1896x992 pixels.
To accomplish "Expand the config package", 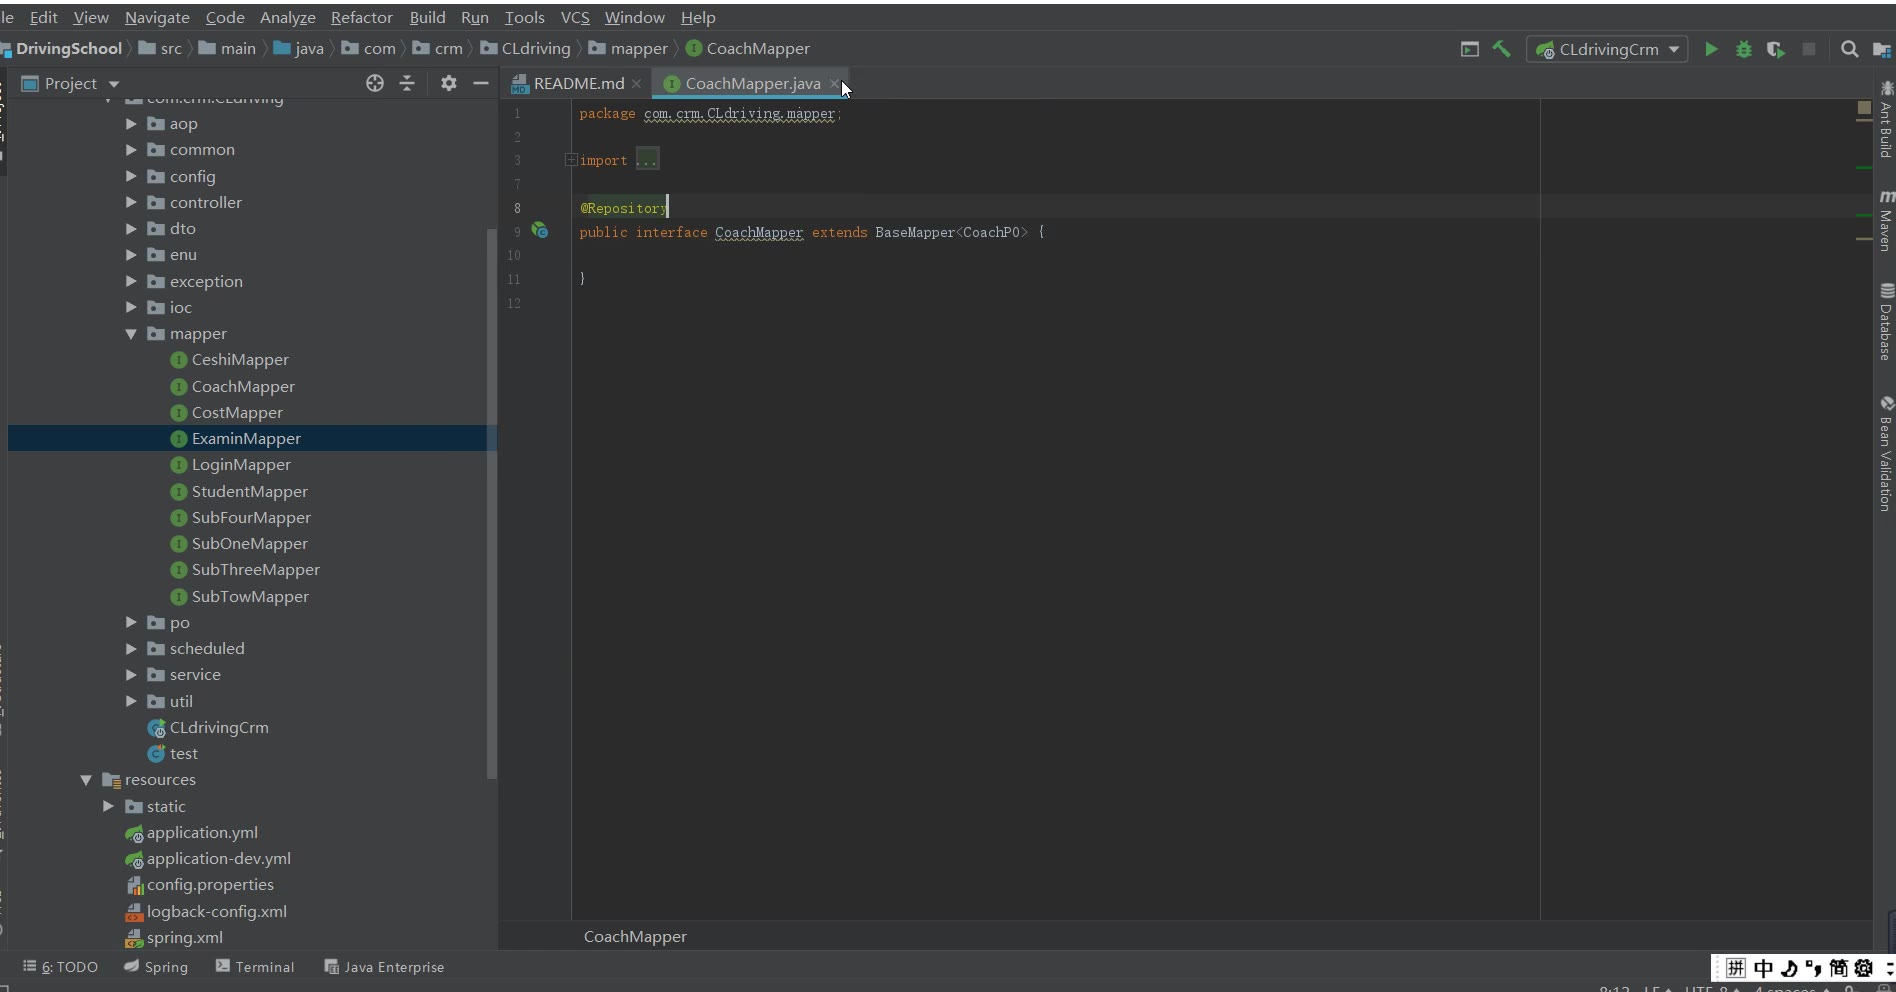I will 131,176.
